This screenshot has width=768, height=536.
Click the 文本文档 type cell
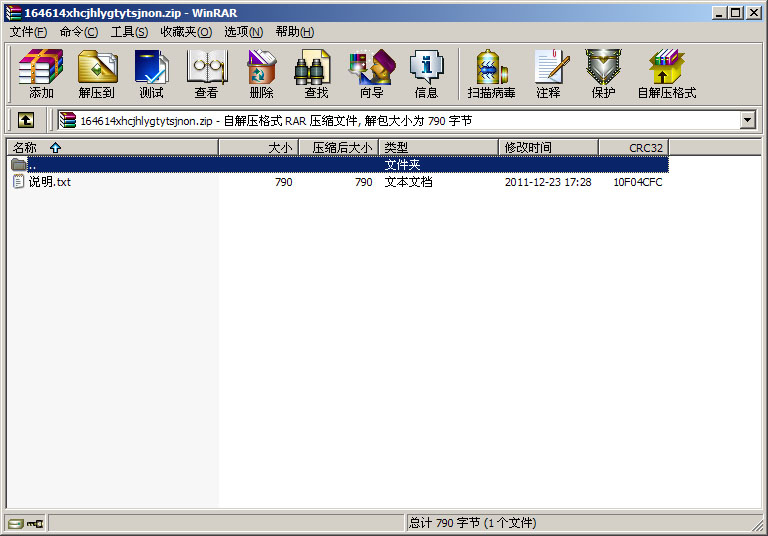point(408,182)
